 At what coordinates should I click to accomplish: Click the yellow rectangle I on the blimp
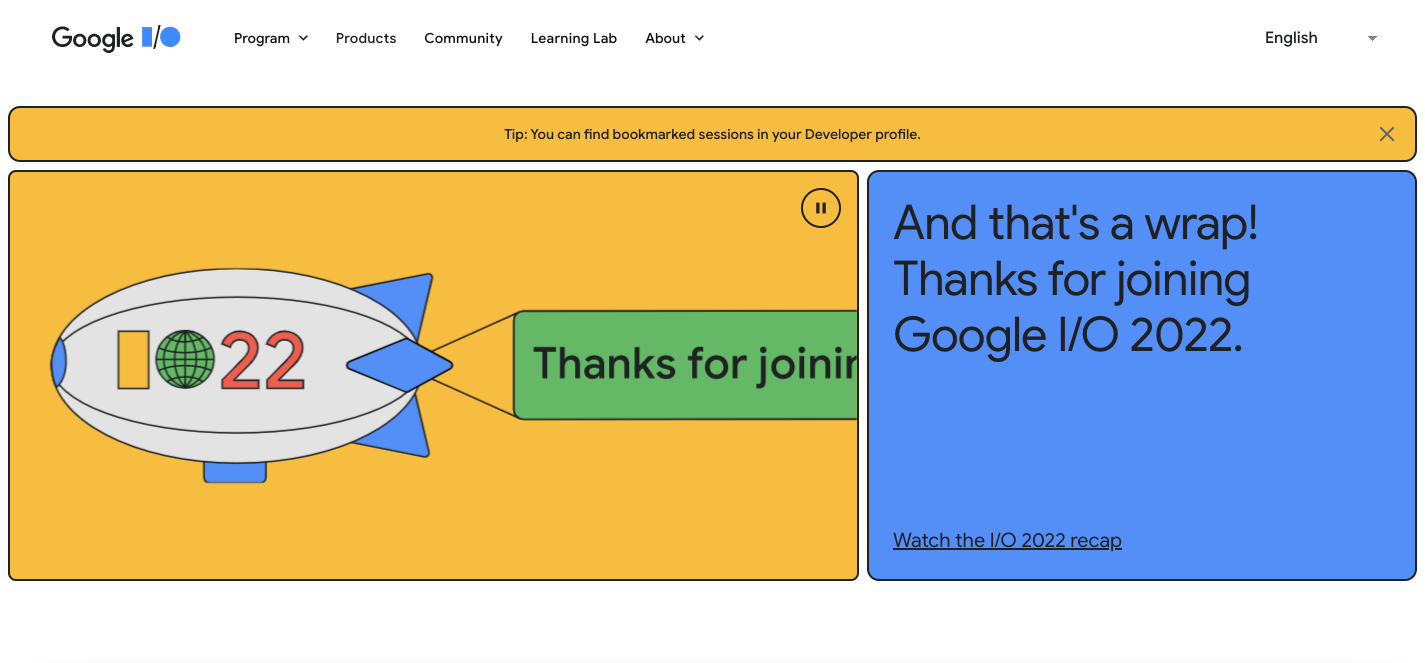(133, 360)
